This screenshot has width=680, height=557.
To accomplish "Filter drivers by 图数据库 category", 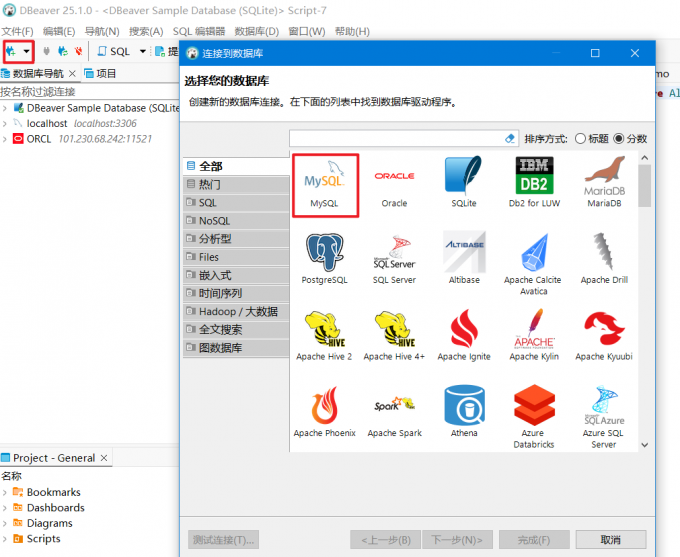I will [236, 348].
